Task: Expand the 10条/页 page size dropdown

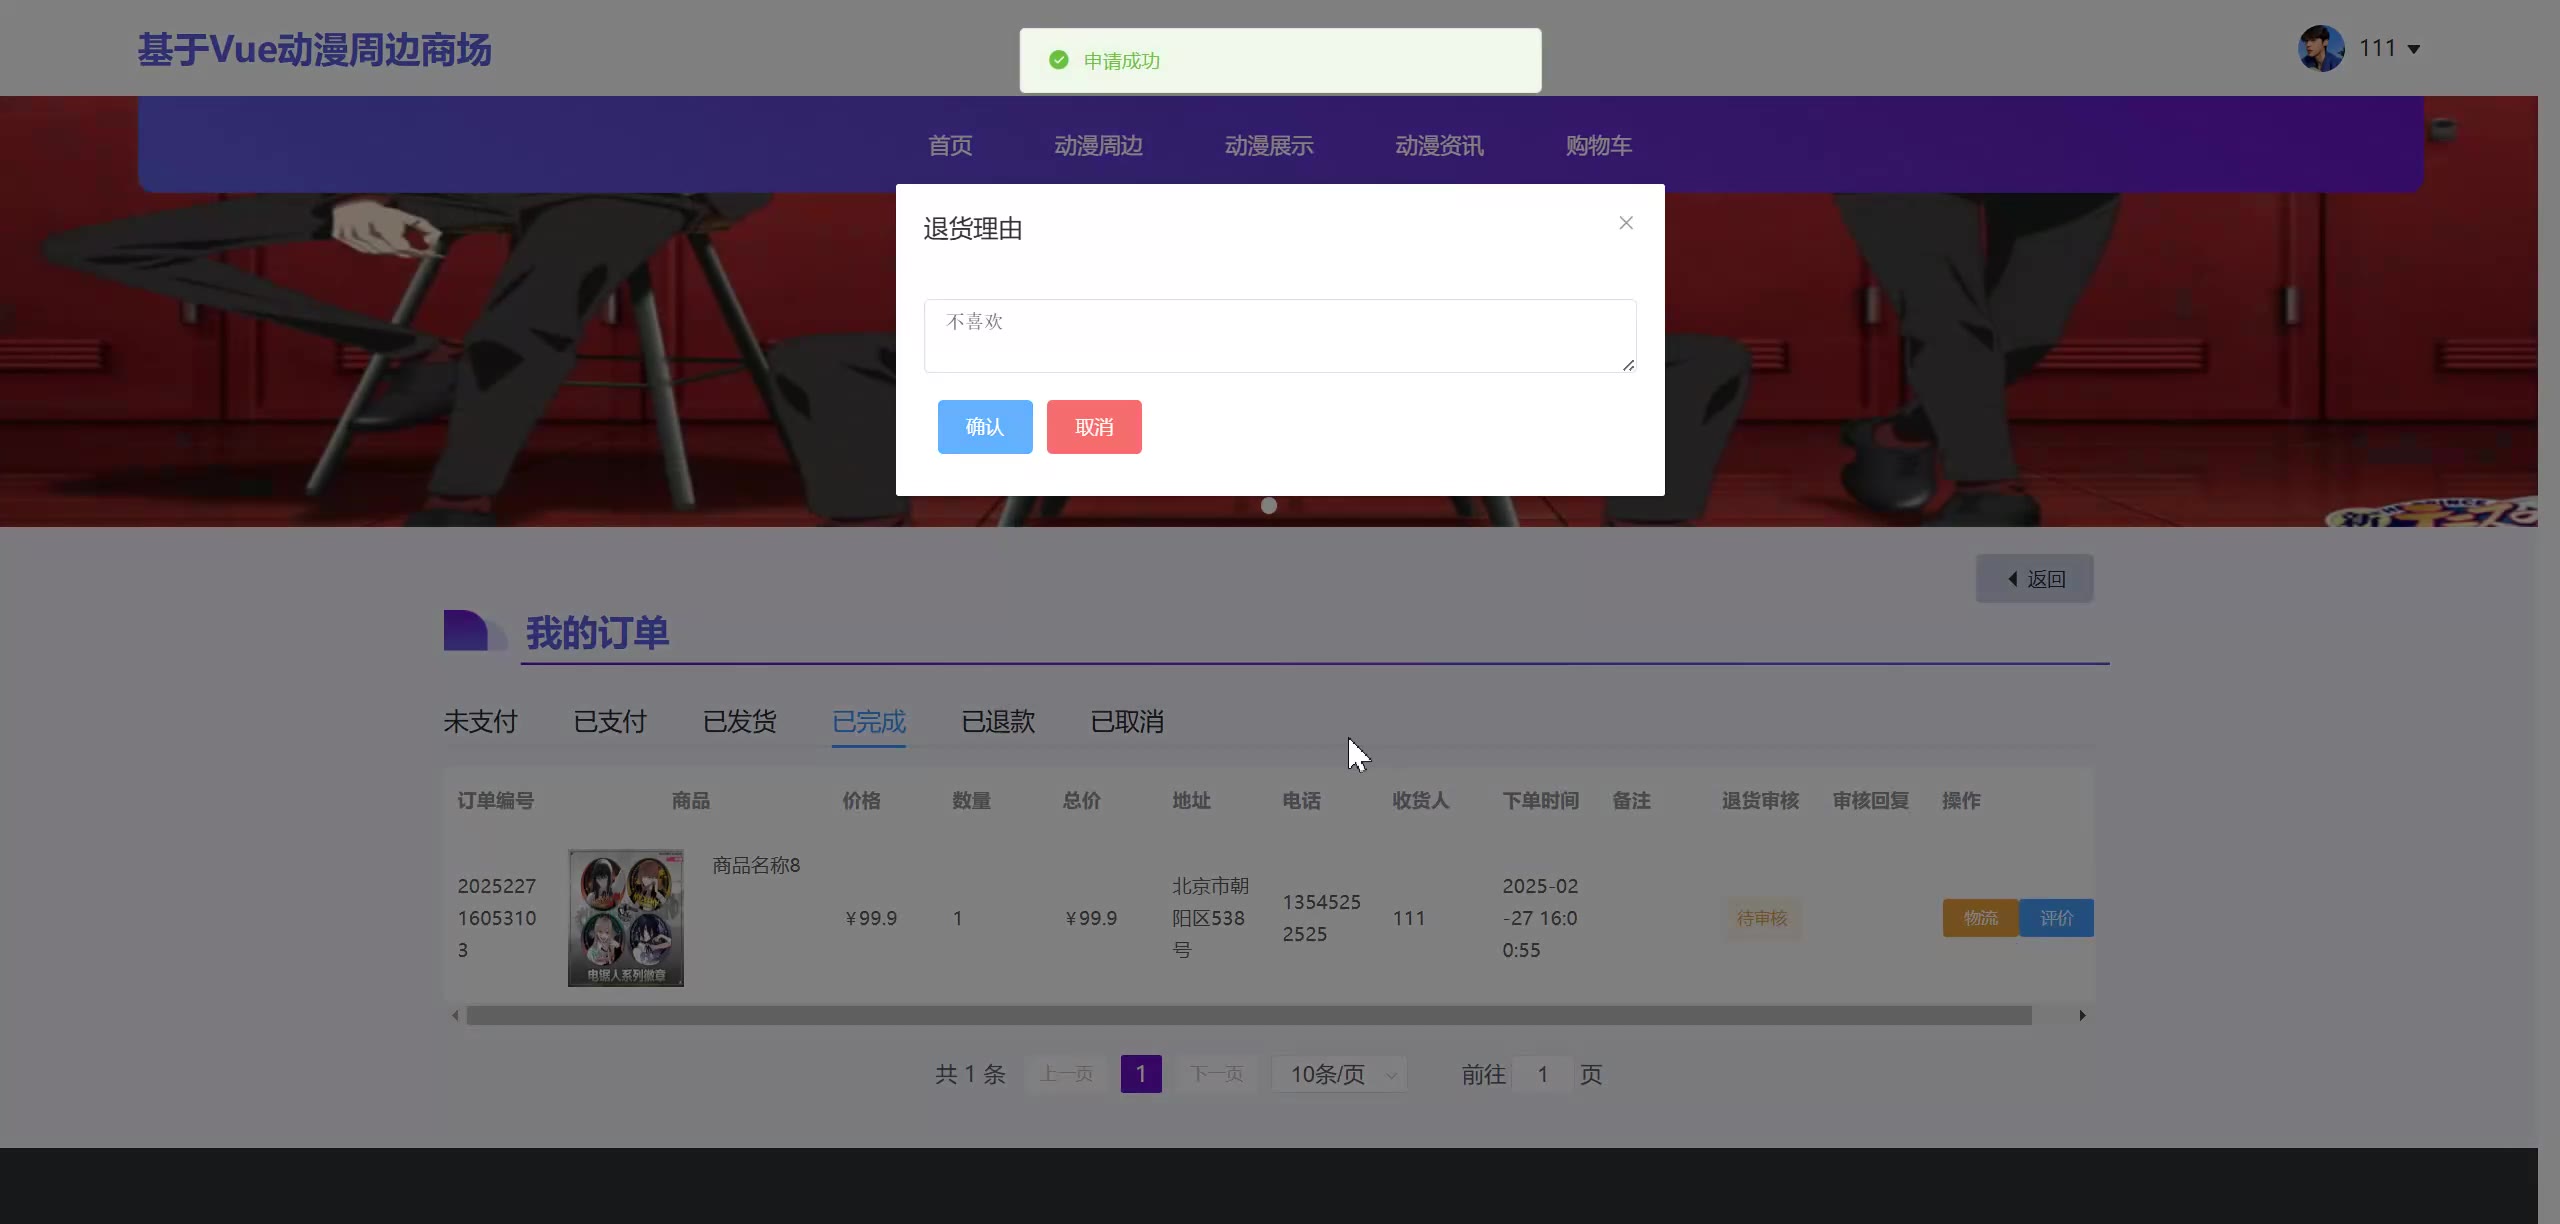Action: [x=1339, y=1074]
